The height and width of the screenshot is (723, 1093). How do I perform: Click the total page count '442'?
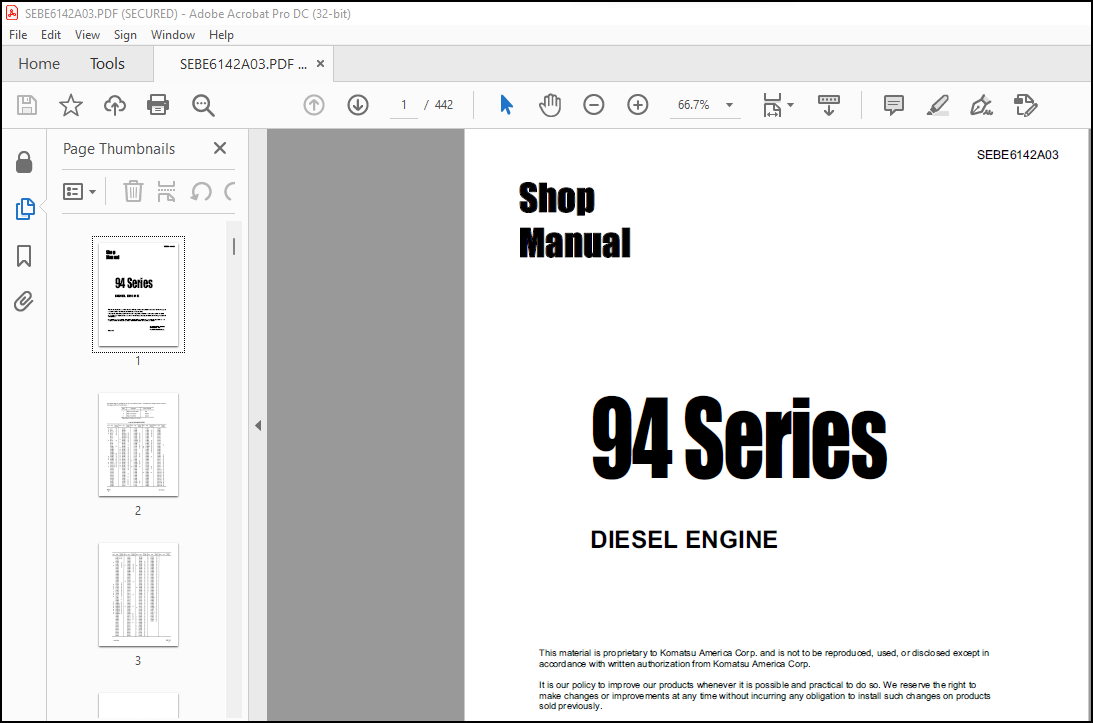click(443, 105)
